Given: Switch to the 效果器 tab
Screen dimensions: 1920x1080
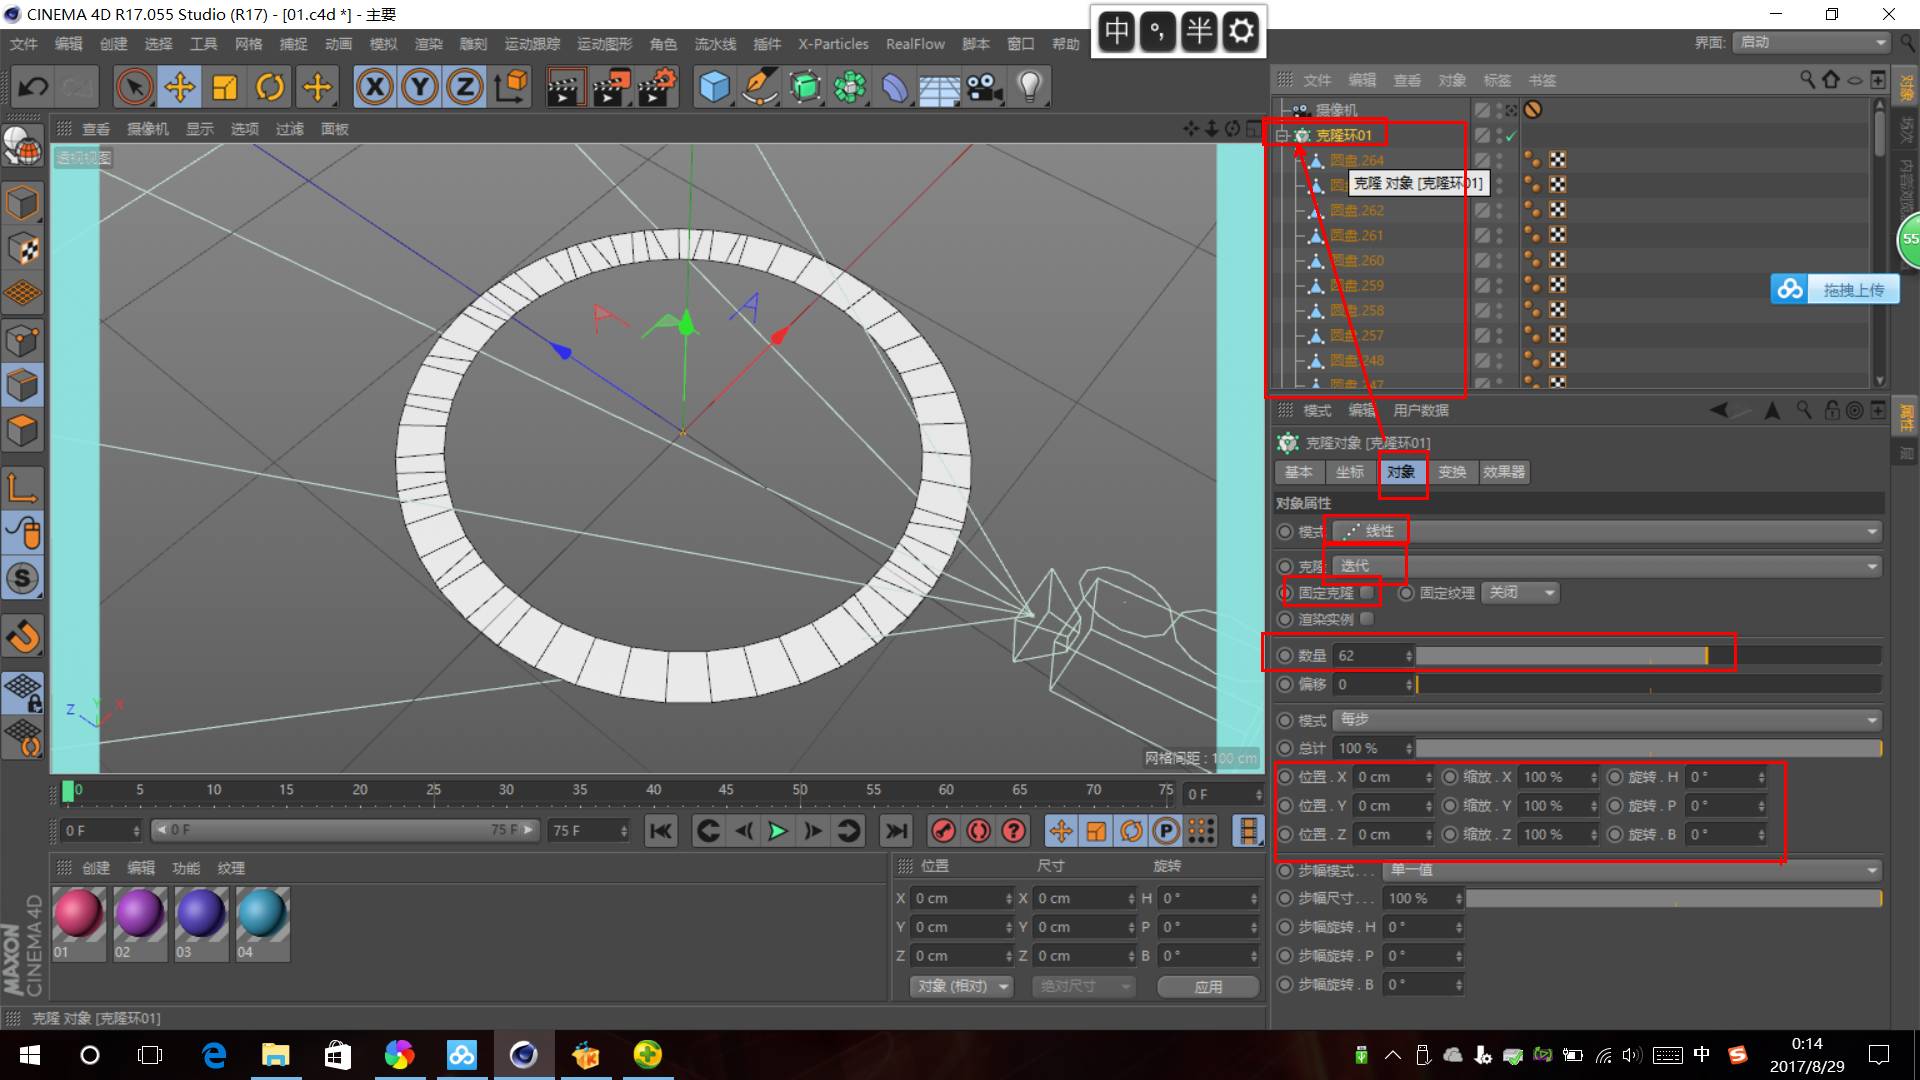Looking at the screenshot, I should point(1503,472).
